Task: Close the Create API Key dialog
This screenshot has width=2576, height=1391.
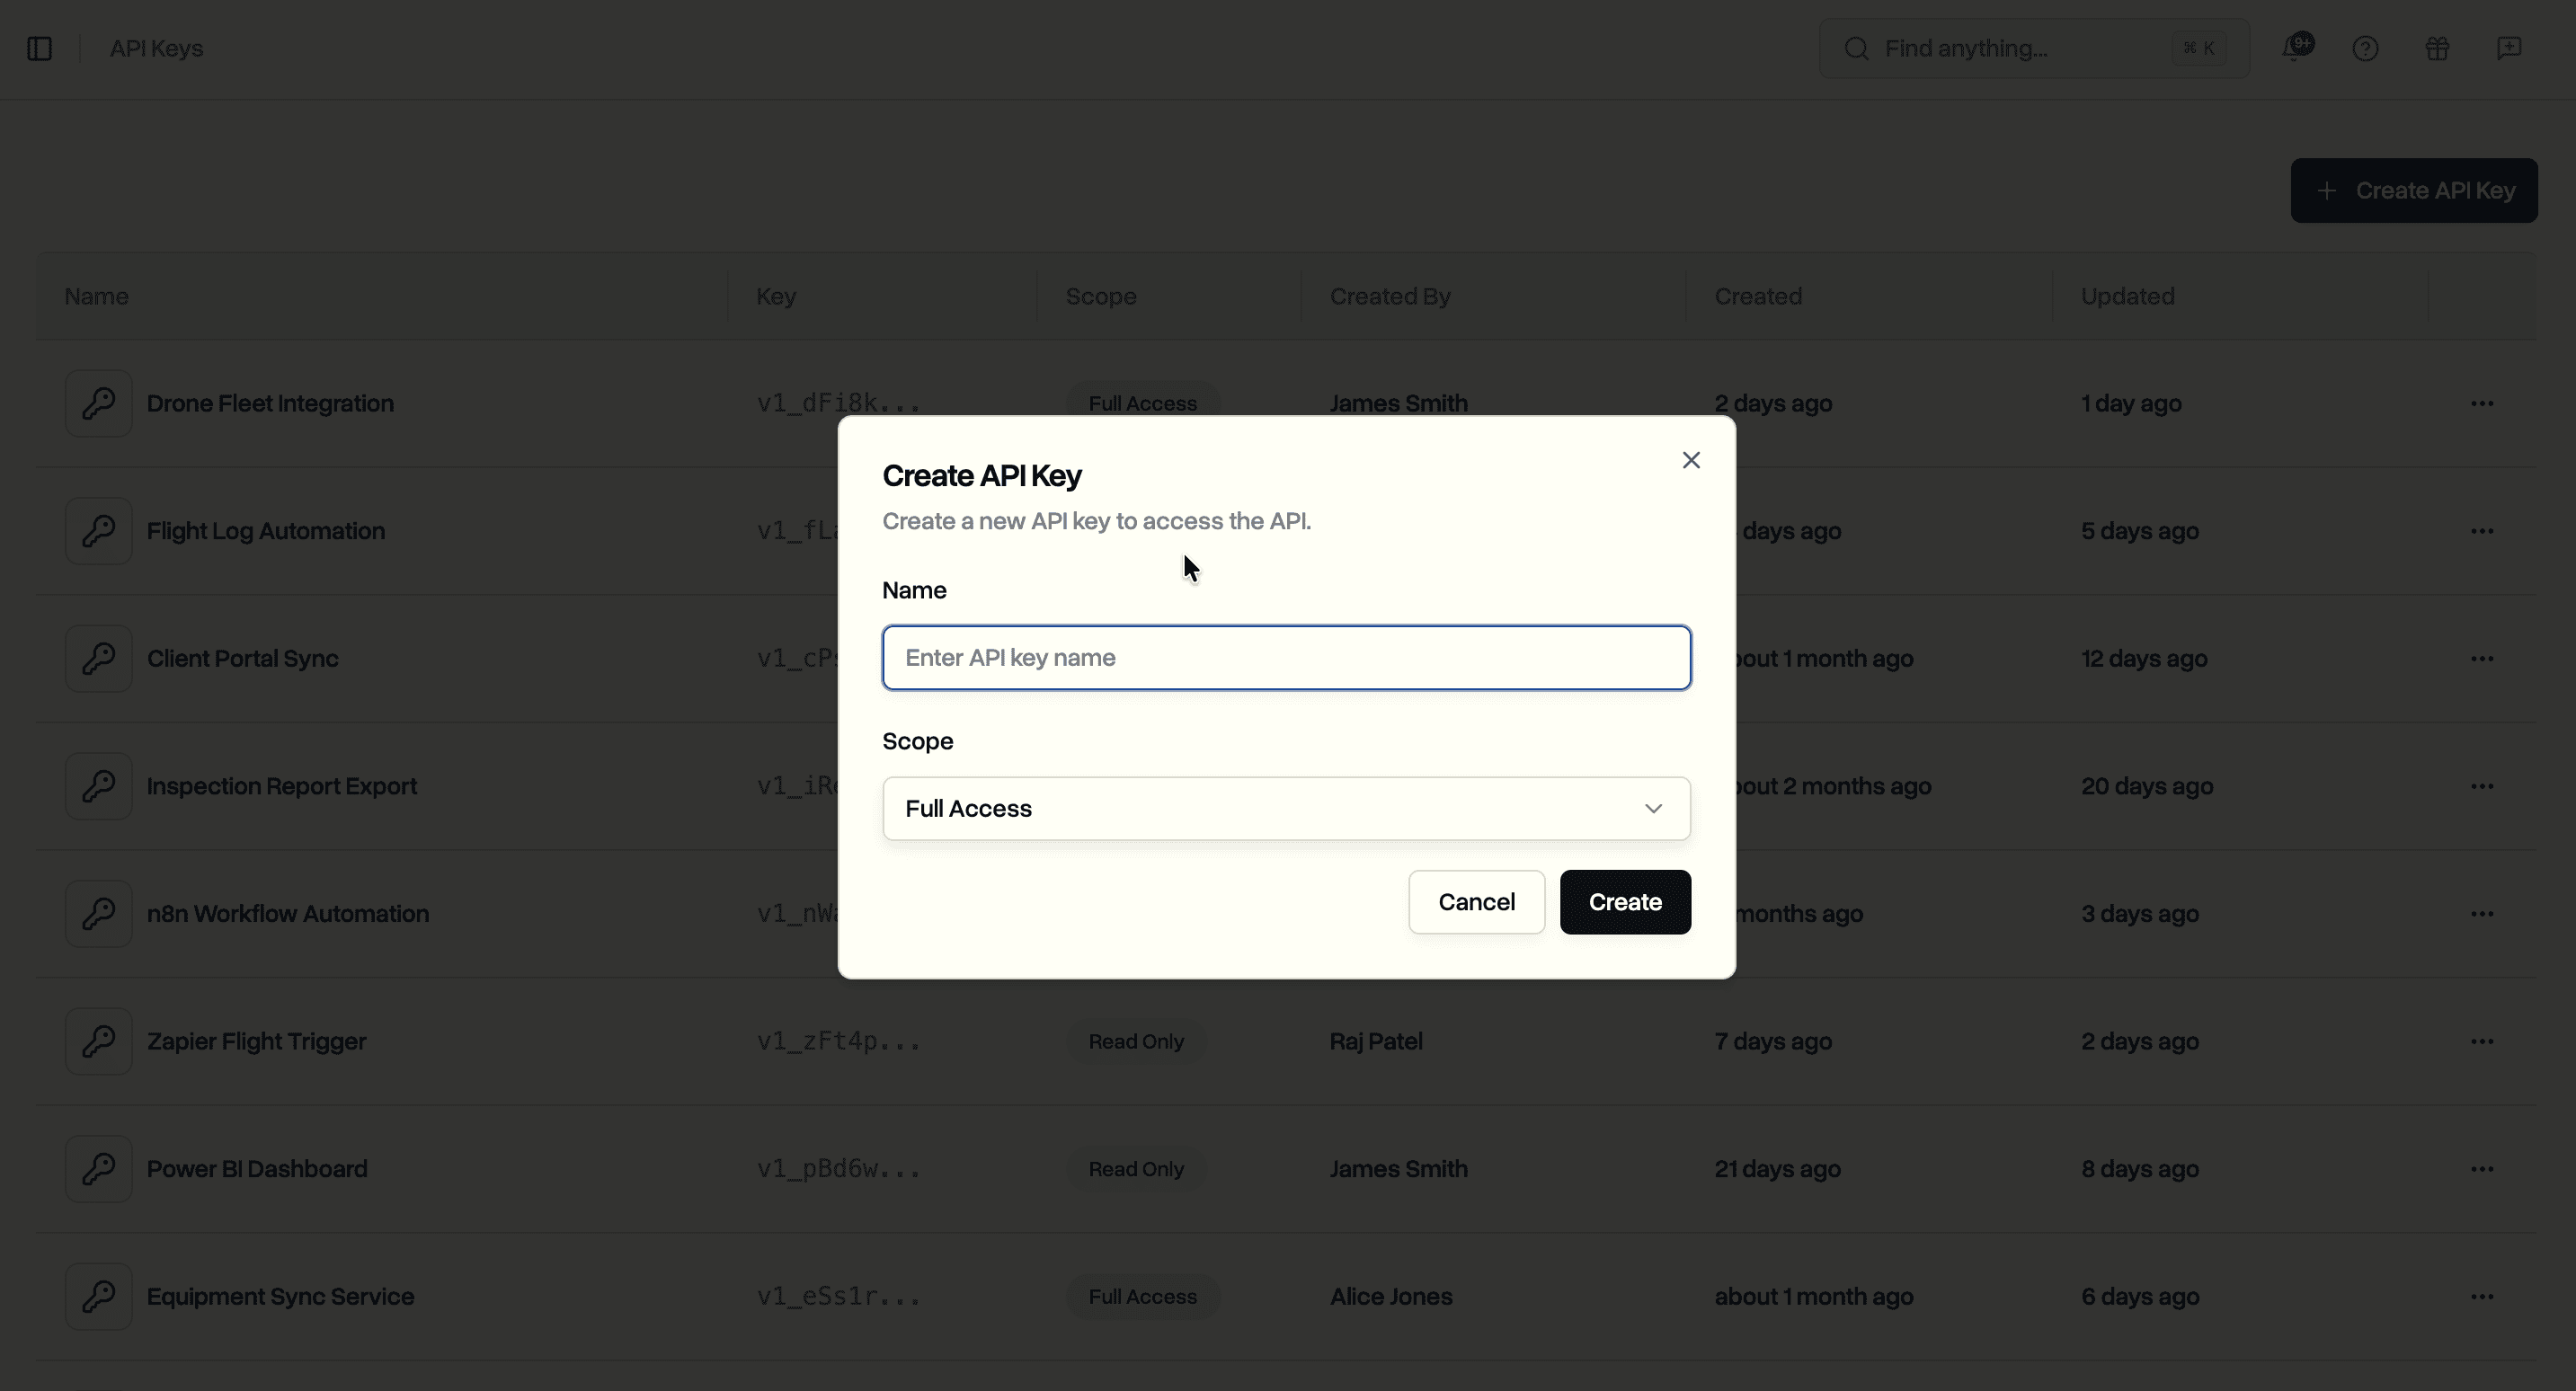Action: 1691,460
